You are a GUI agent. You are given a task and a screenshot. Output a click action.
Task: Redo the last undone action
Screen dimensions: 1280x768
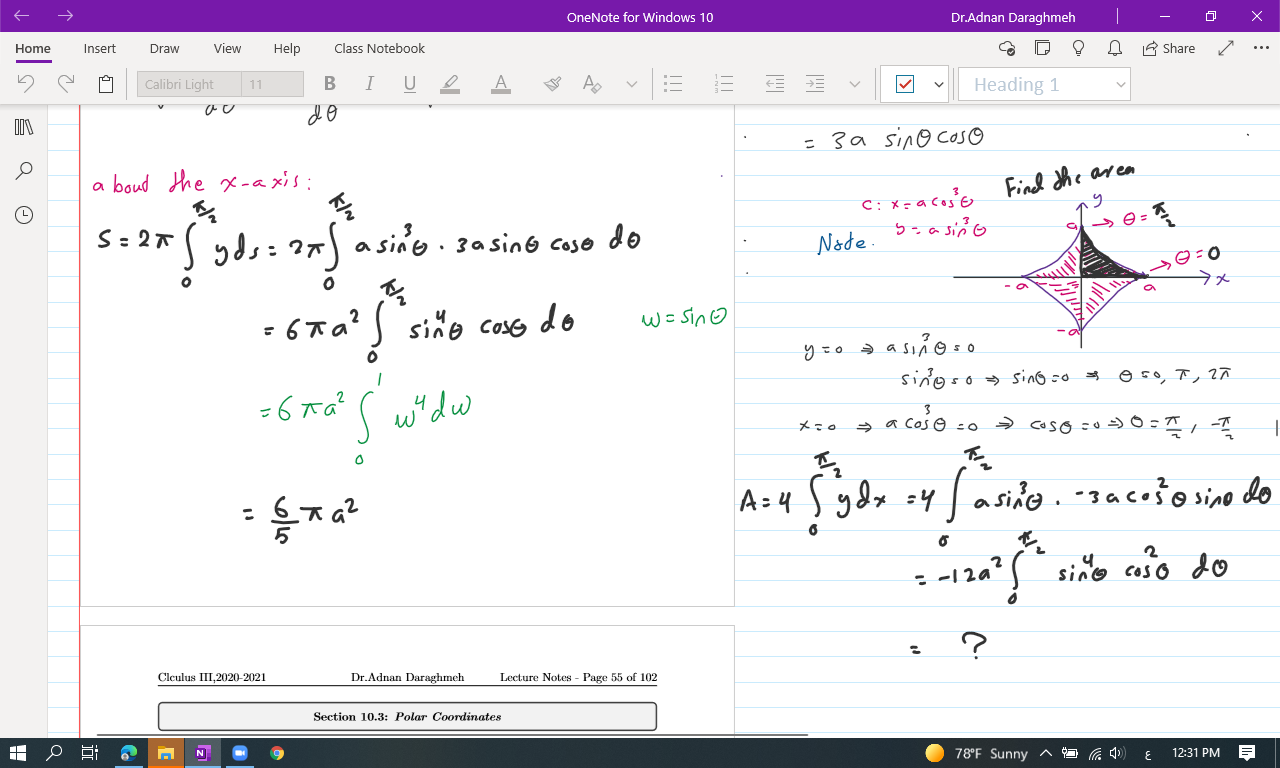67,84
